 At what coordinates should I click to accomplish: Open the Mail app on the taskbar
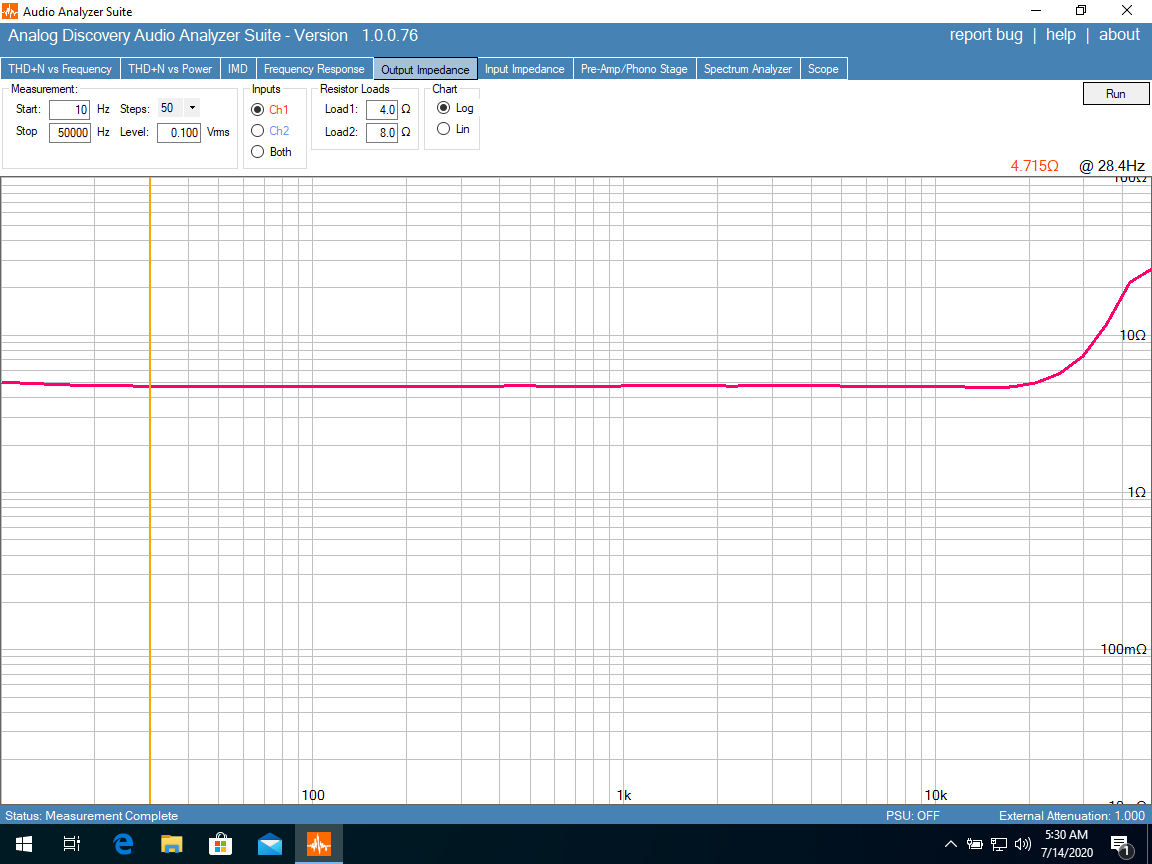click(x=270, y=844)
